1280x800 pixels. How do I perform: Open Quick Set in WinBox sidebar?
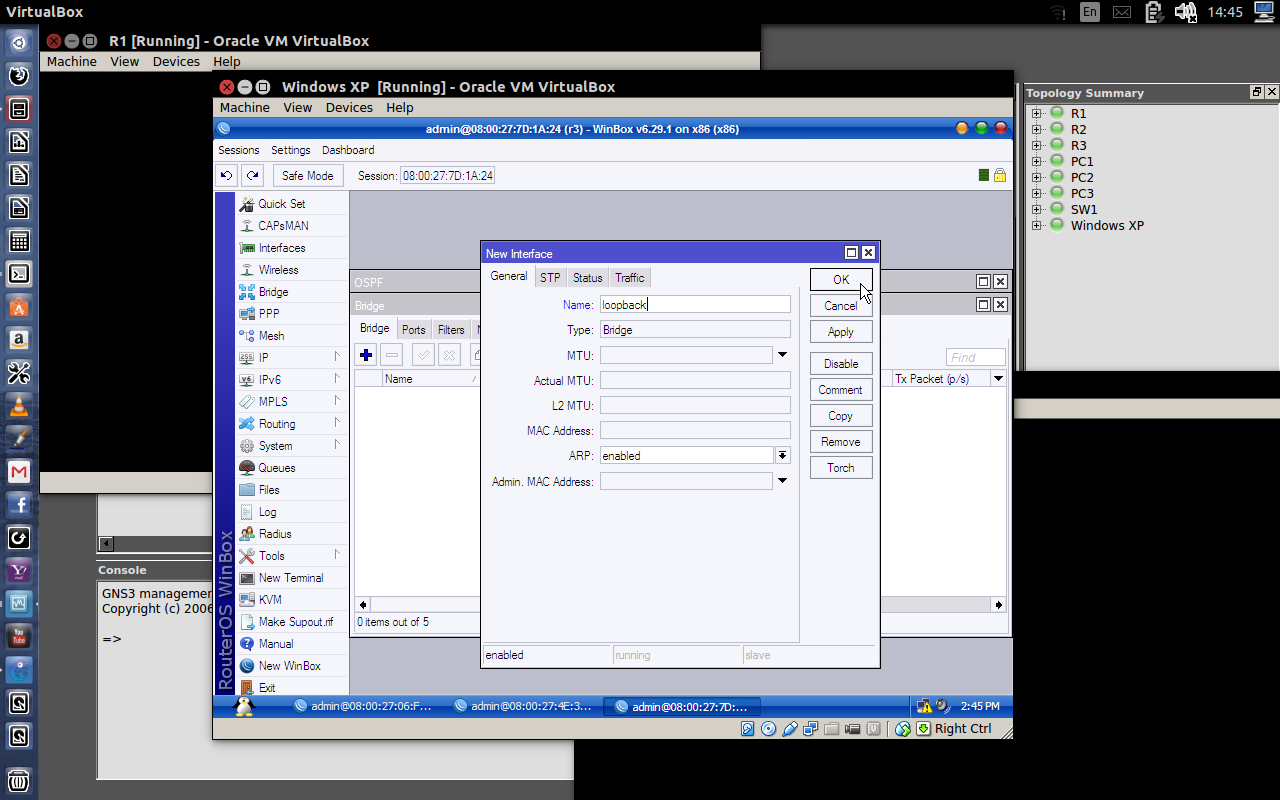point(282,203)
